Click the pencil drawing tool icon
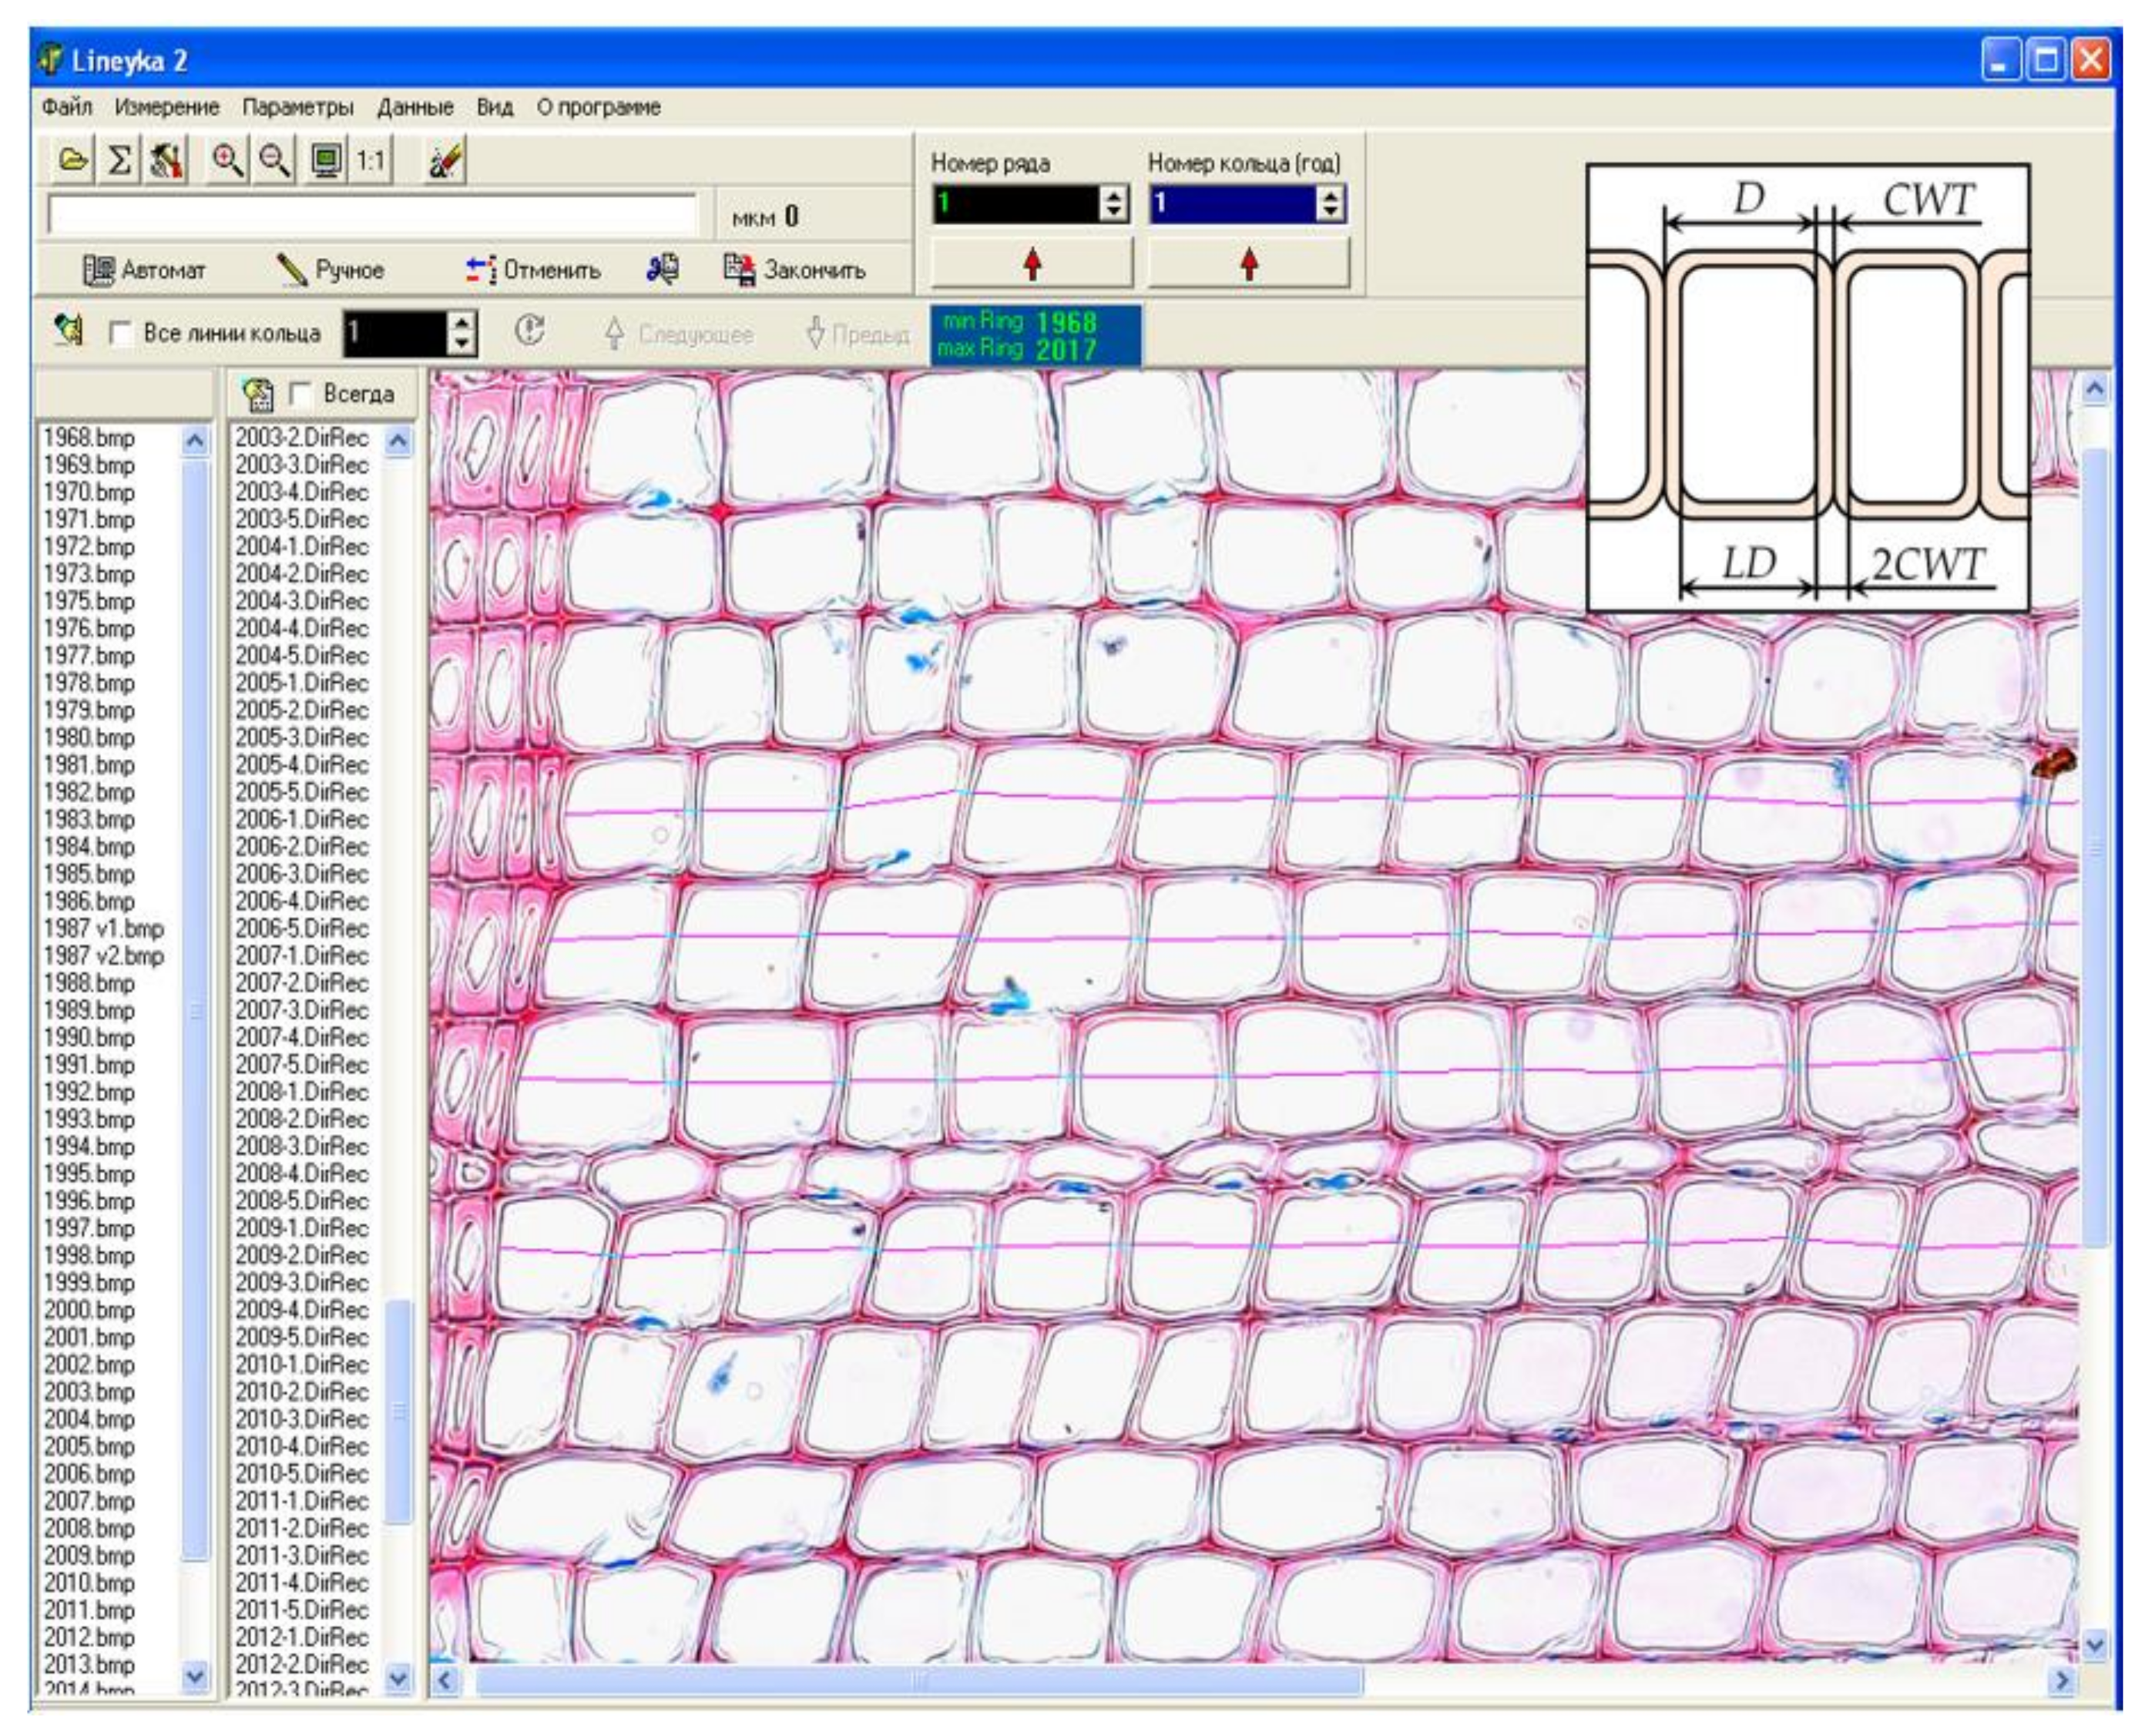 click(444, 159)
